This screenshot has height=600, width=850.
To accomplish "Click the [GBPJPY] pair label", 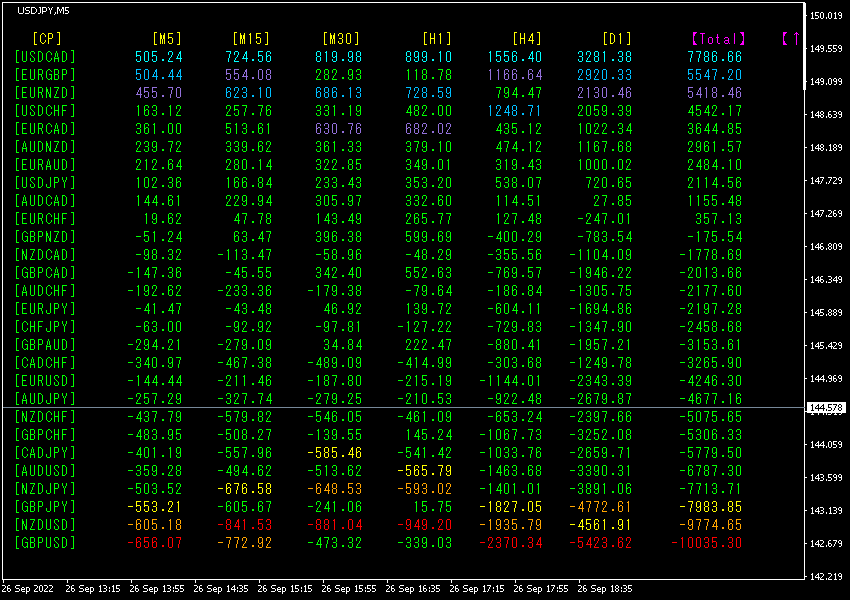I will (46, 507).
